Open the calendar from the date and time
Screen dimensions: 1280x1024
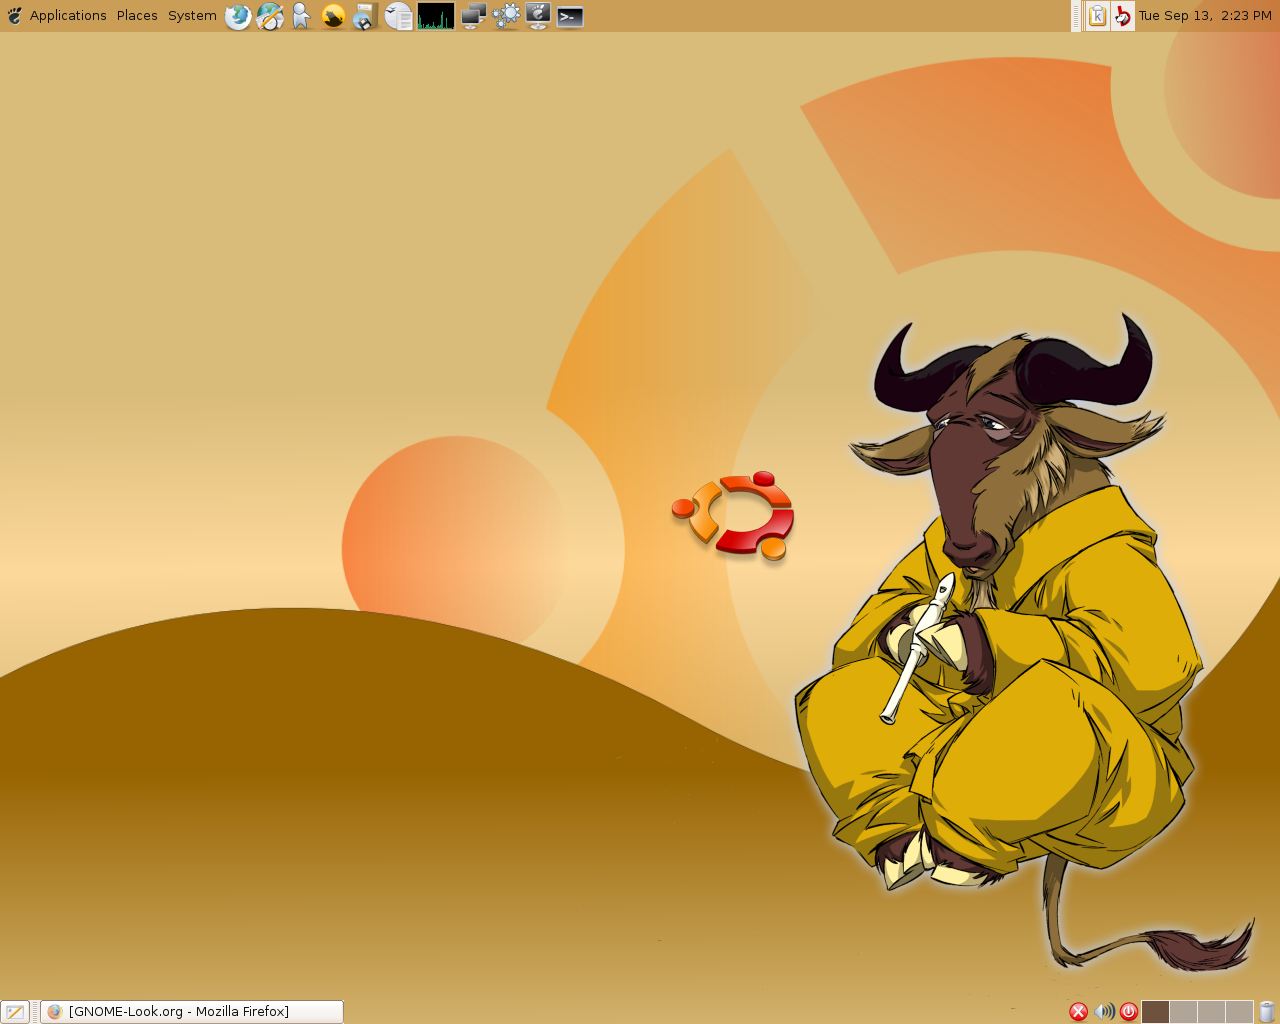(1205, 15)
